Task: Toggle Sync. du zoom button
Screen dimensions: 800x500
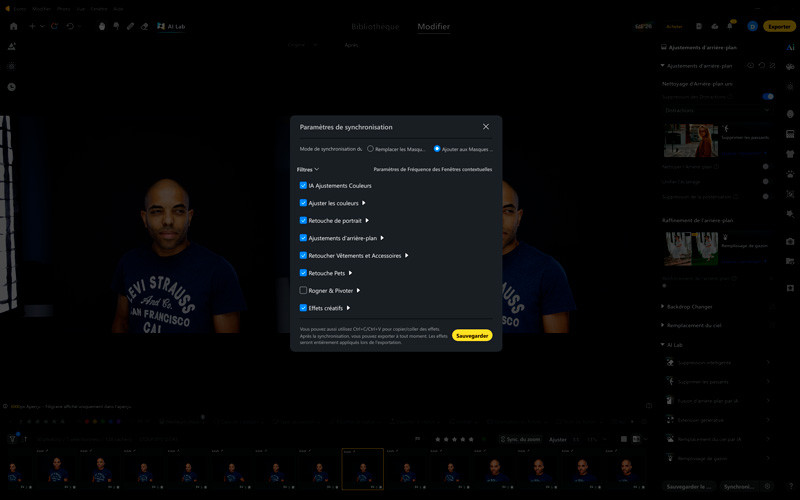Action: pyautogui.click(x=520, y=439)
